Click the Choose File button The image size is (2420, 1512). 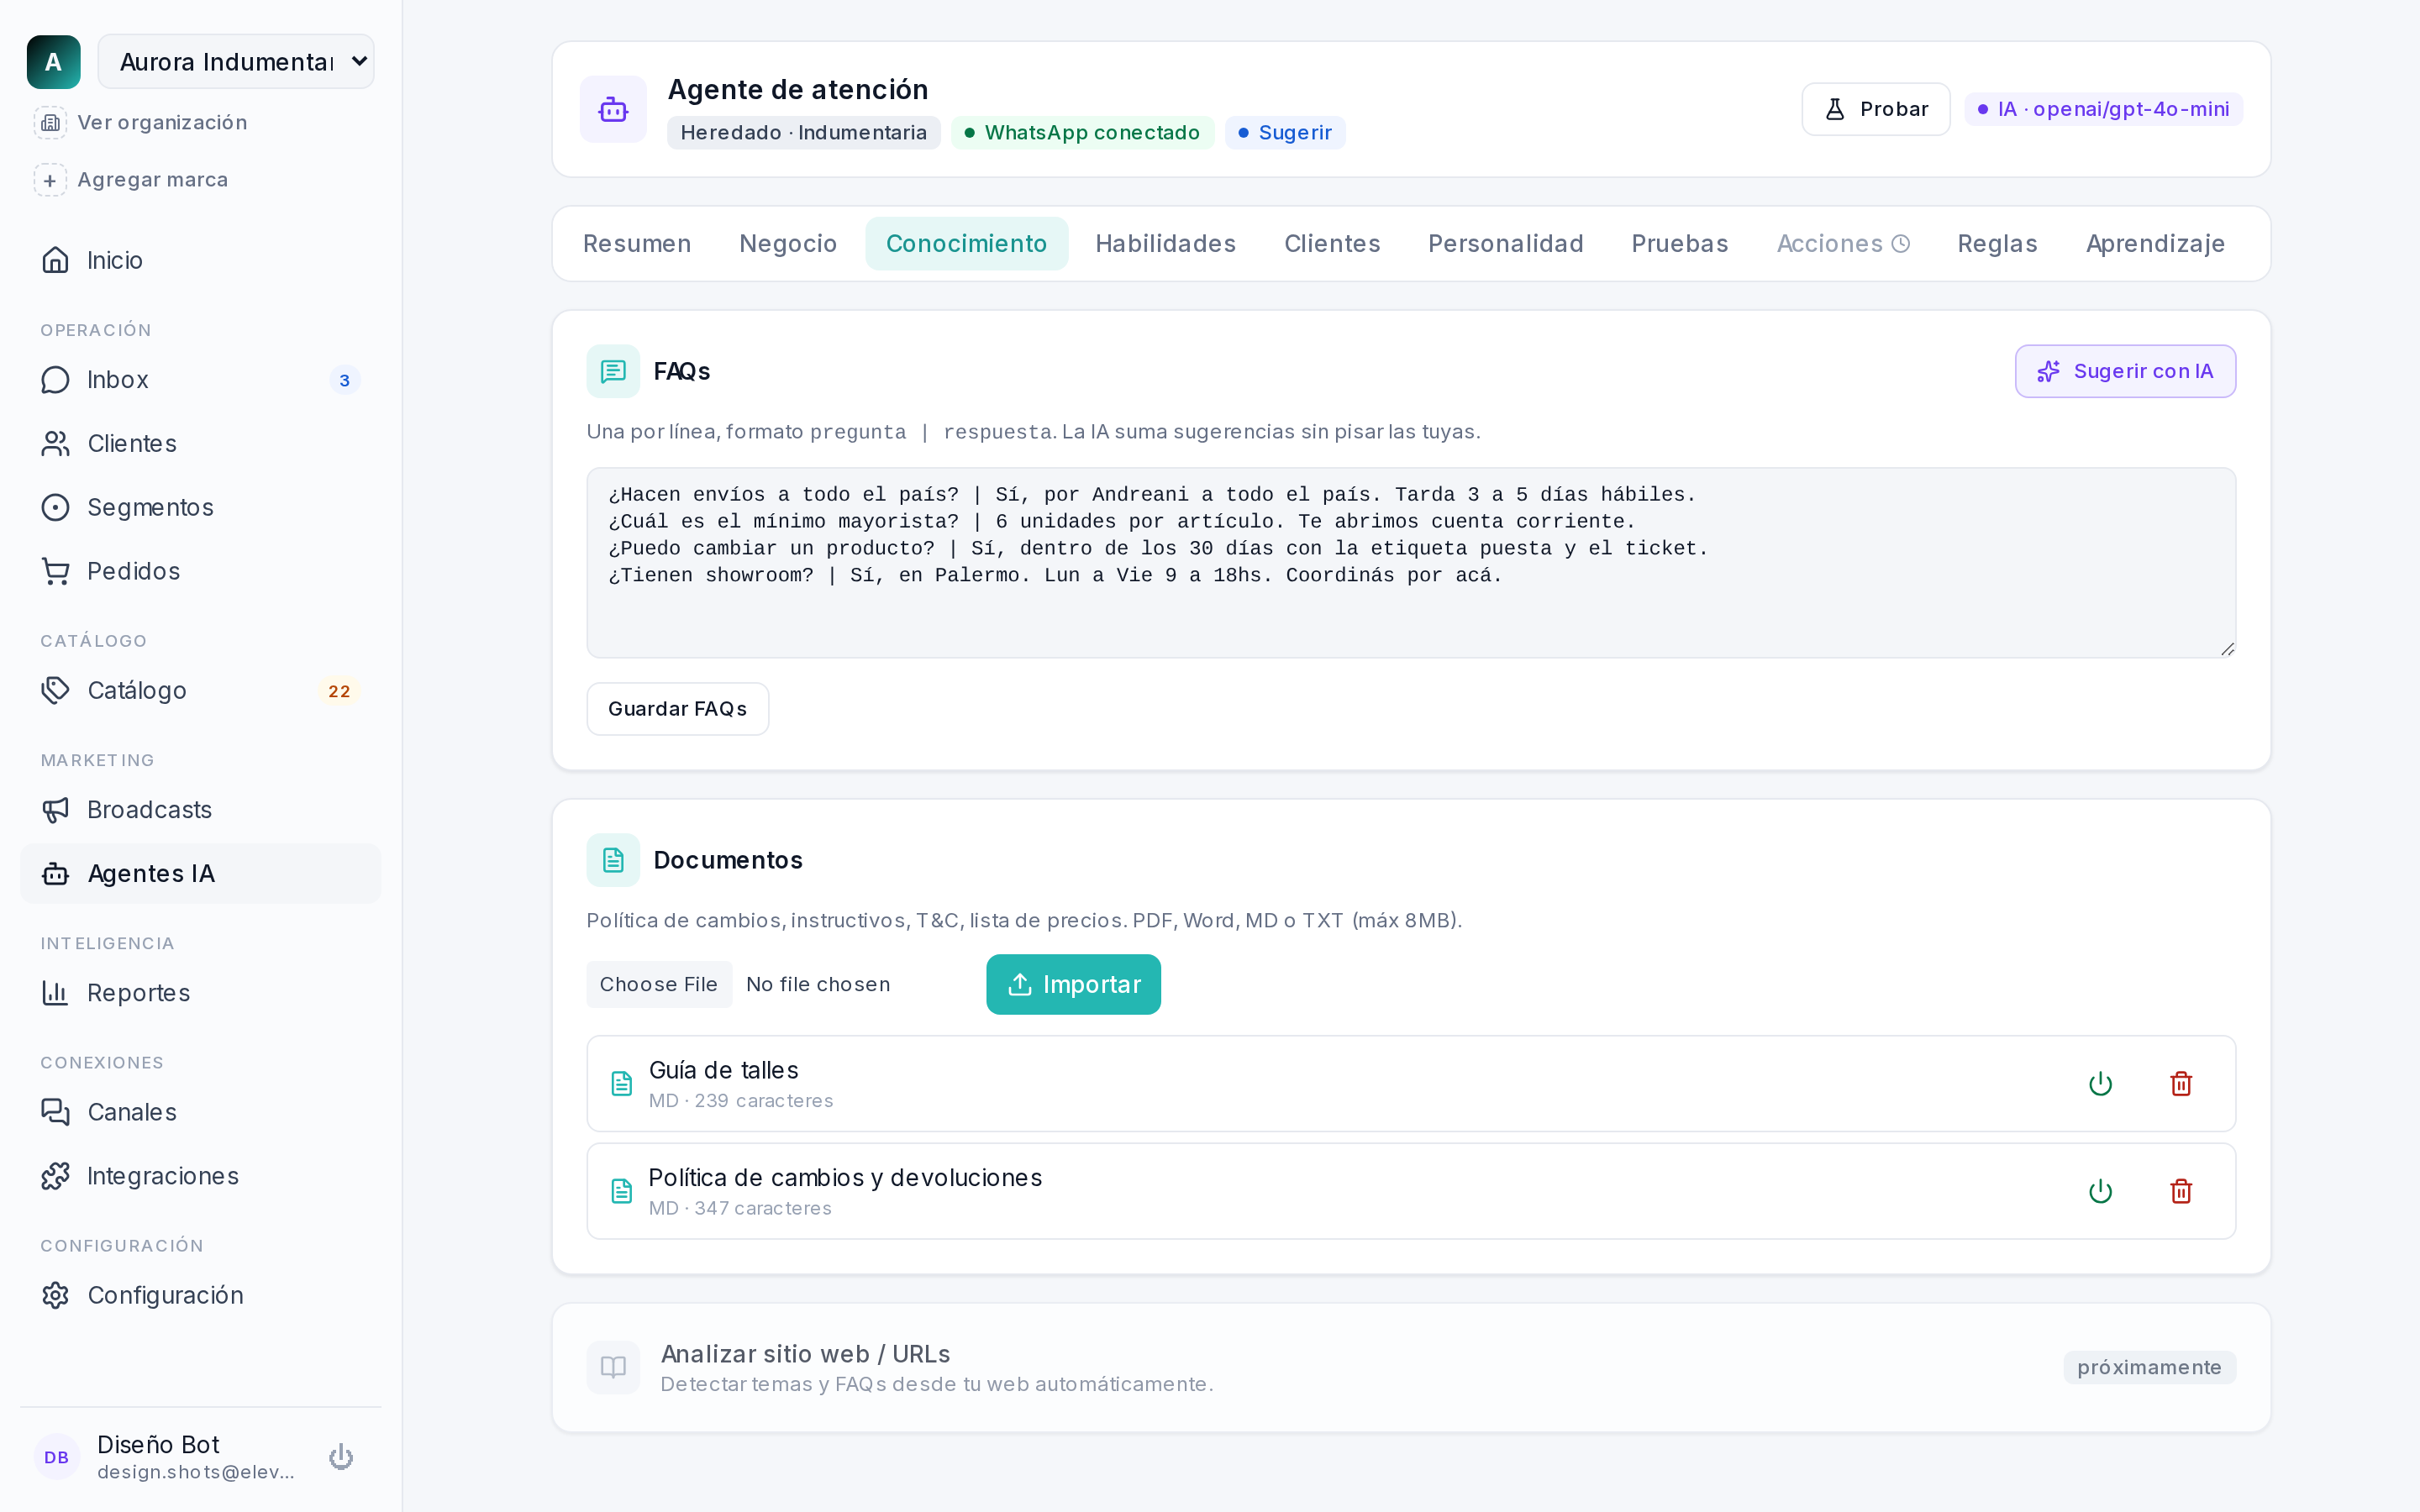[659, 985]
